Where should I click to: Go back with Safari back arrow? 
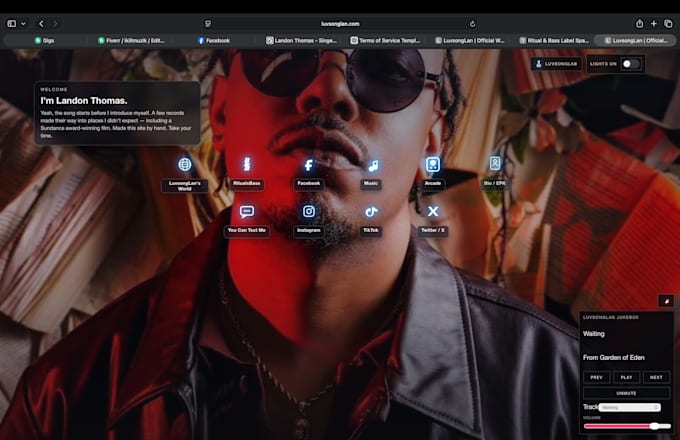tap(41, 24)
